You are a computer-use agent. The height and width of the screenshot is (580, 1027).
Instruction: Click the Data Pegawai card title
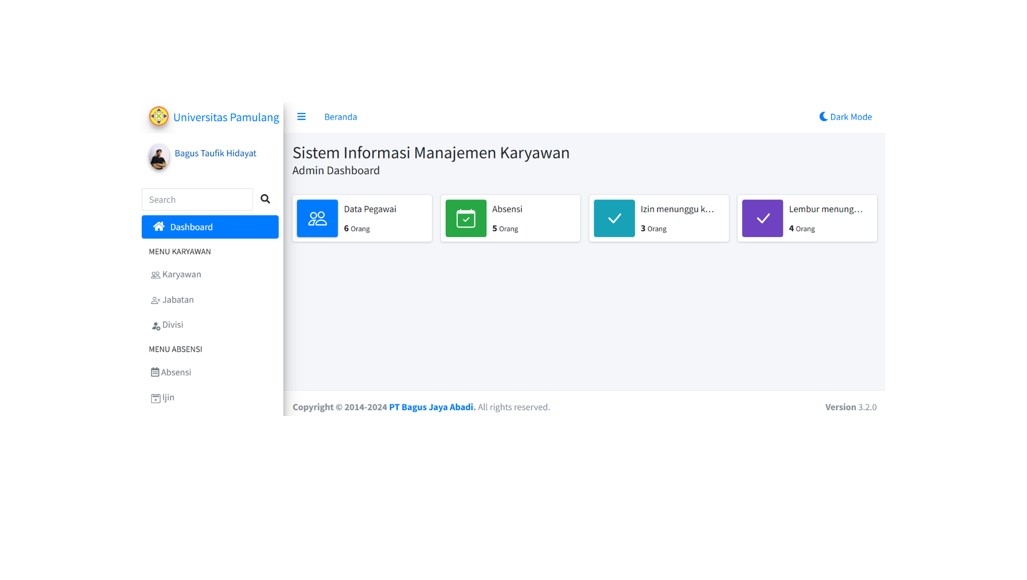tap(370, 209)
